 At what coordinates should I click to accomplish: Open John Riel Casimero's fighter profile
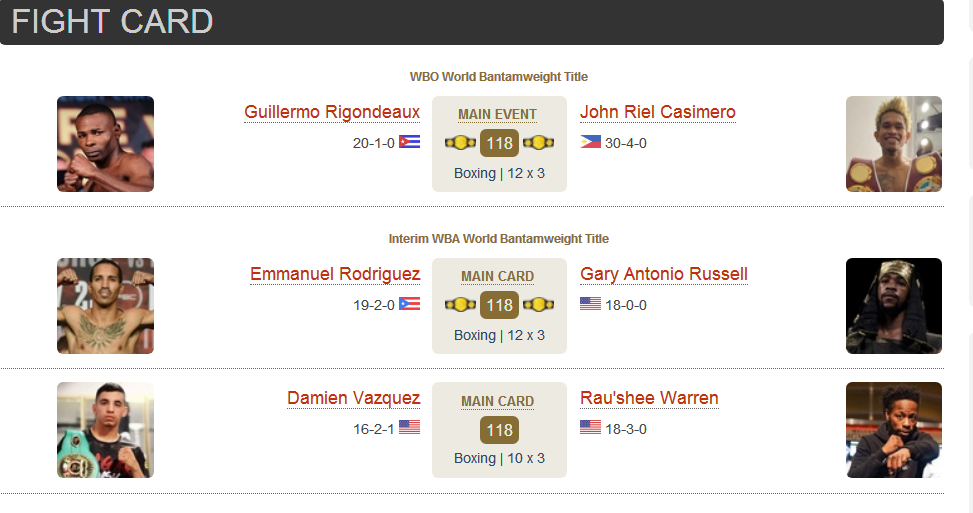pos(658,112)
